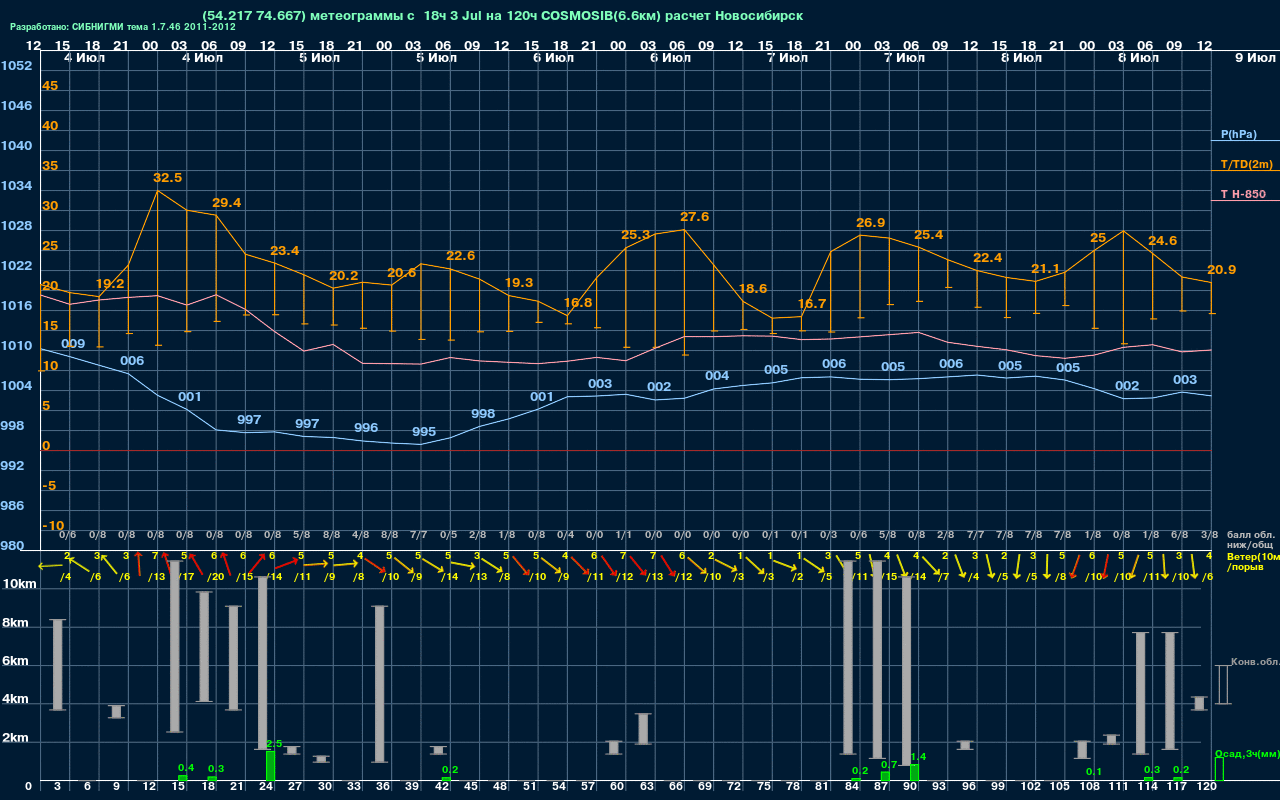Select the final 20.9 temperature label
This screenshot has width=1280, height=800.
pos(1222,270)
